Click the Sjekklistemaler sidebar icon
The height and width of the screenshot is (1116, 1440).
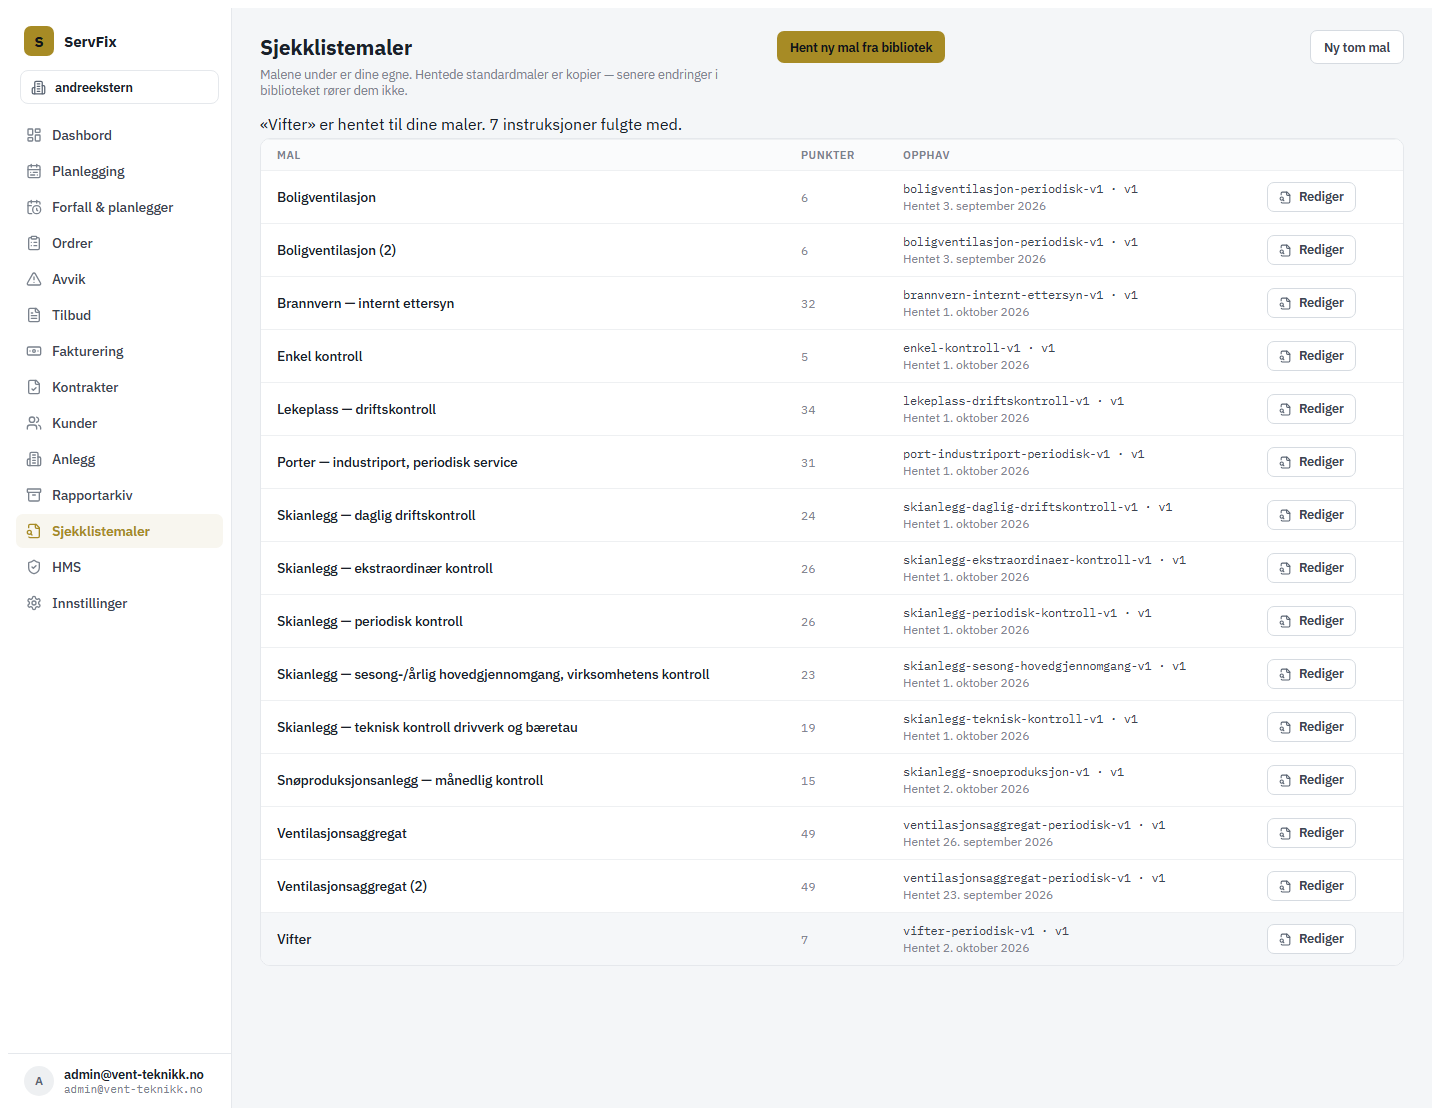tap(34, 531)
